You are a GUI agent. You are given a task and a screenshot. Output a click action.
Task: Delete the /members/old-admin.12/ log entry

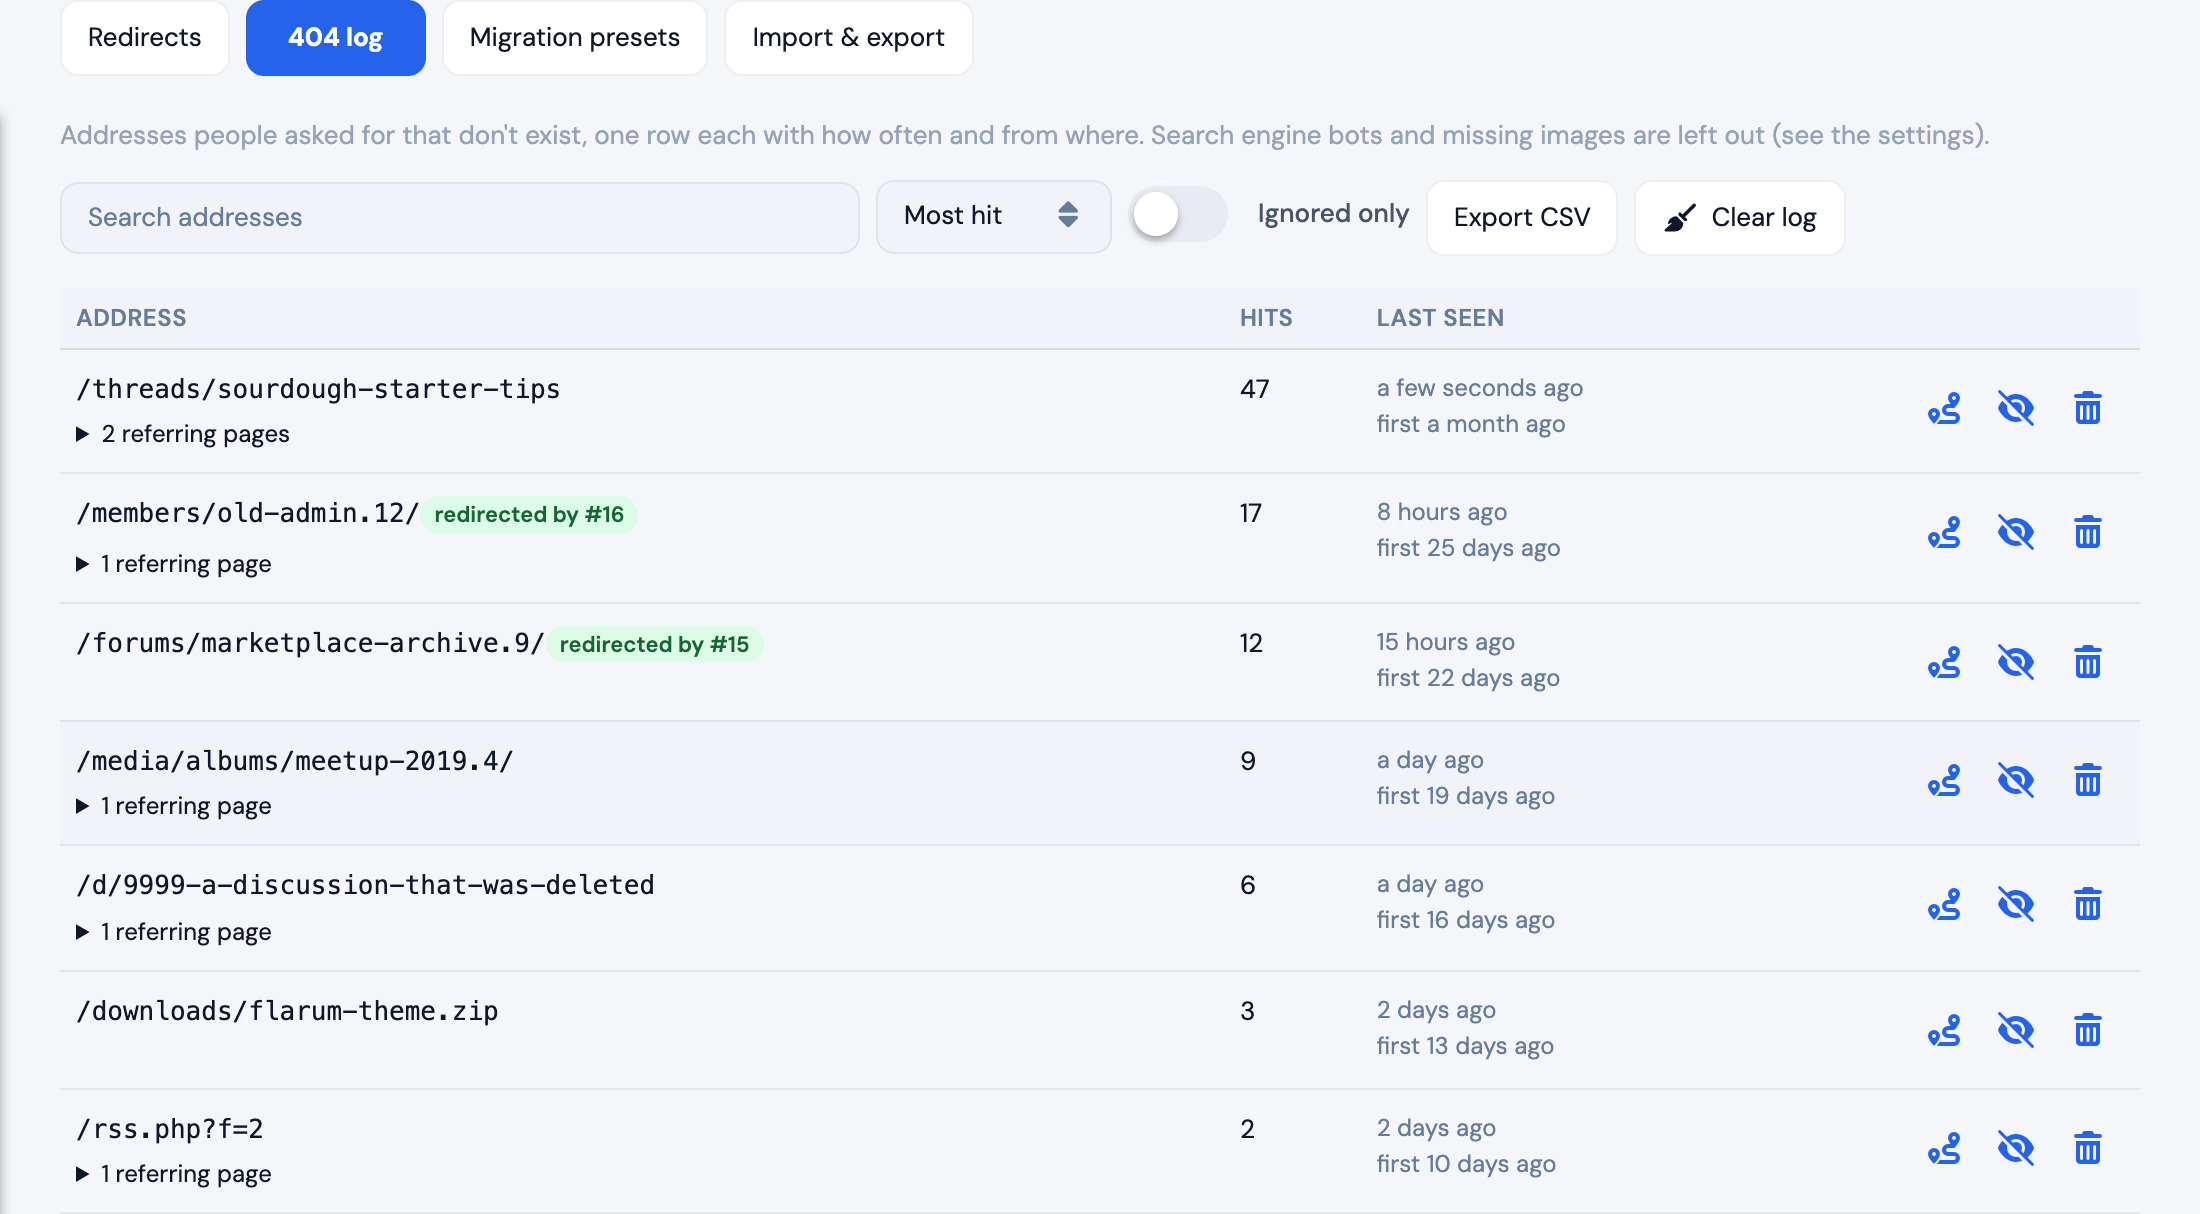point(2088,533)
